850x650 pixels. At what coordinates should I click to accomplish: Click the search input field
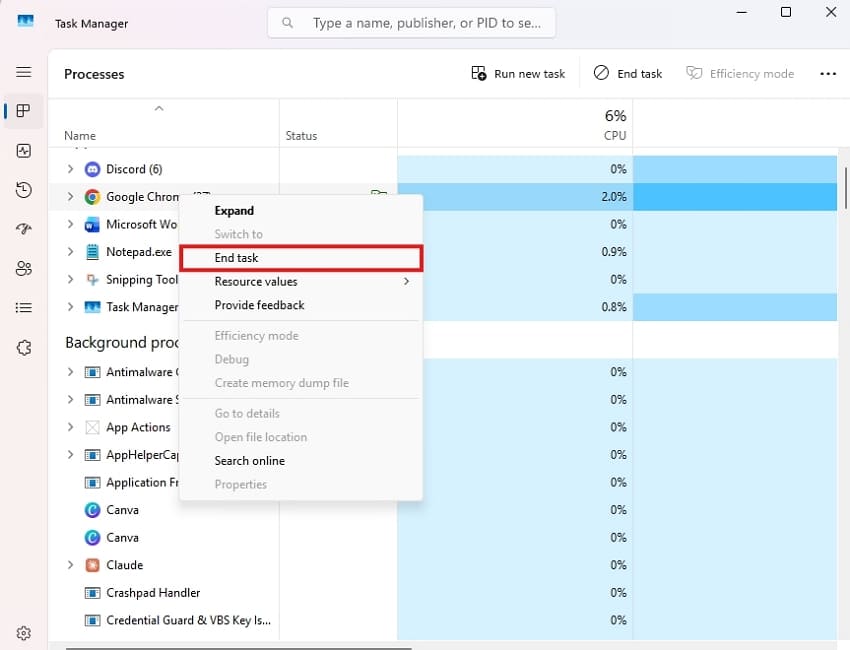[x=411, y=23]
